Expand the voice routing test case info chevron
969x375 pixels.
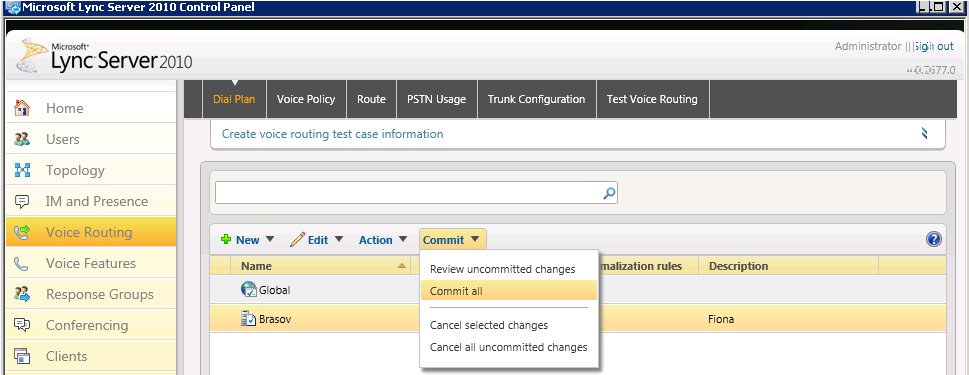(x=925, y=133)
